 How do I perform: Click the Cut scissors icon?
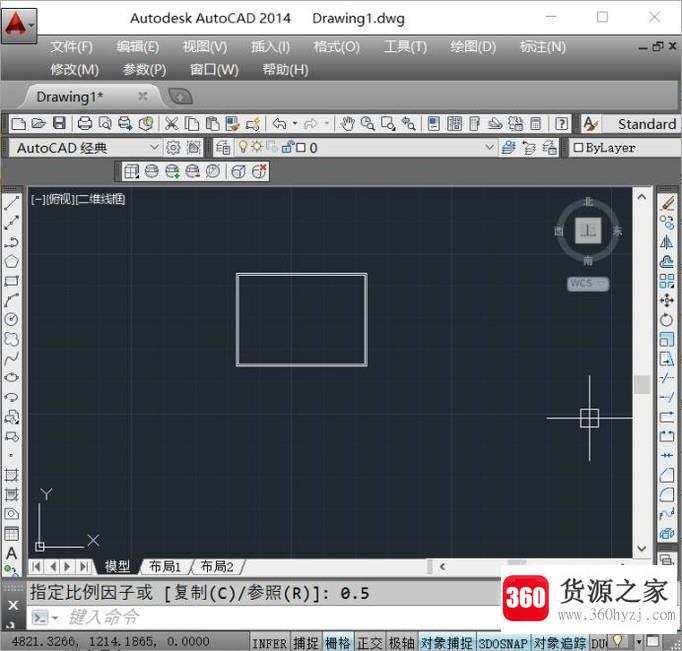click(171, 124)
